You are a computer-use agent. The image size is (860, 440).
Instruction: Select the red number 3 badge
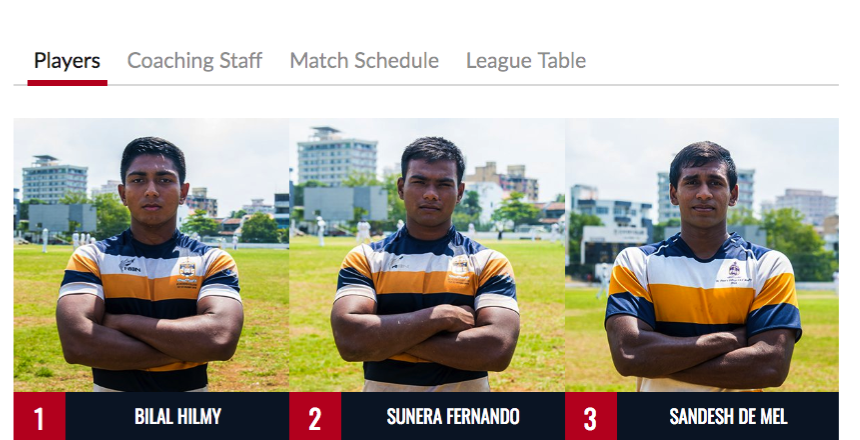591,416
